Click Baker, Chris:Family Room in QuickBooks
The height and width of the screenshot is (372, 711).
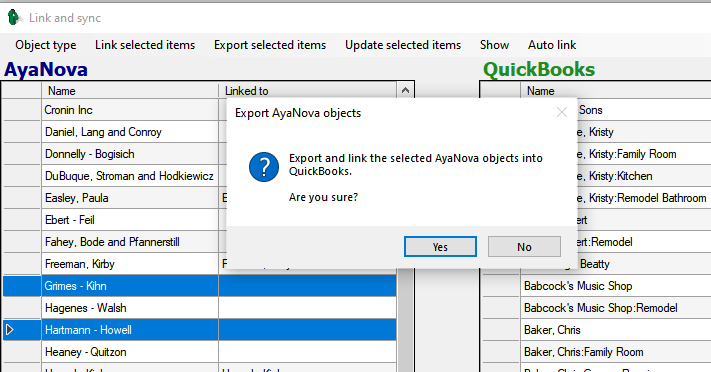[x=616, y=352]
